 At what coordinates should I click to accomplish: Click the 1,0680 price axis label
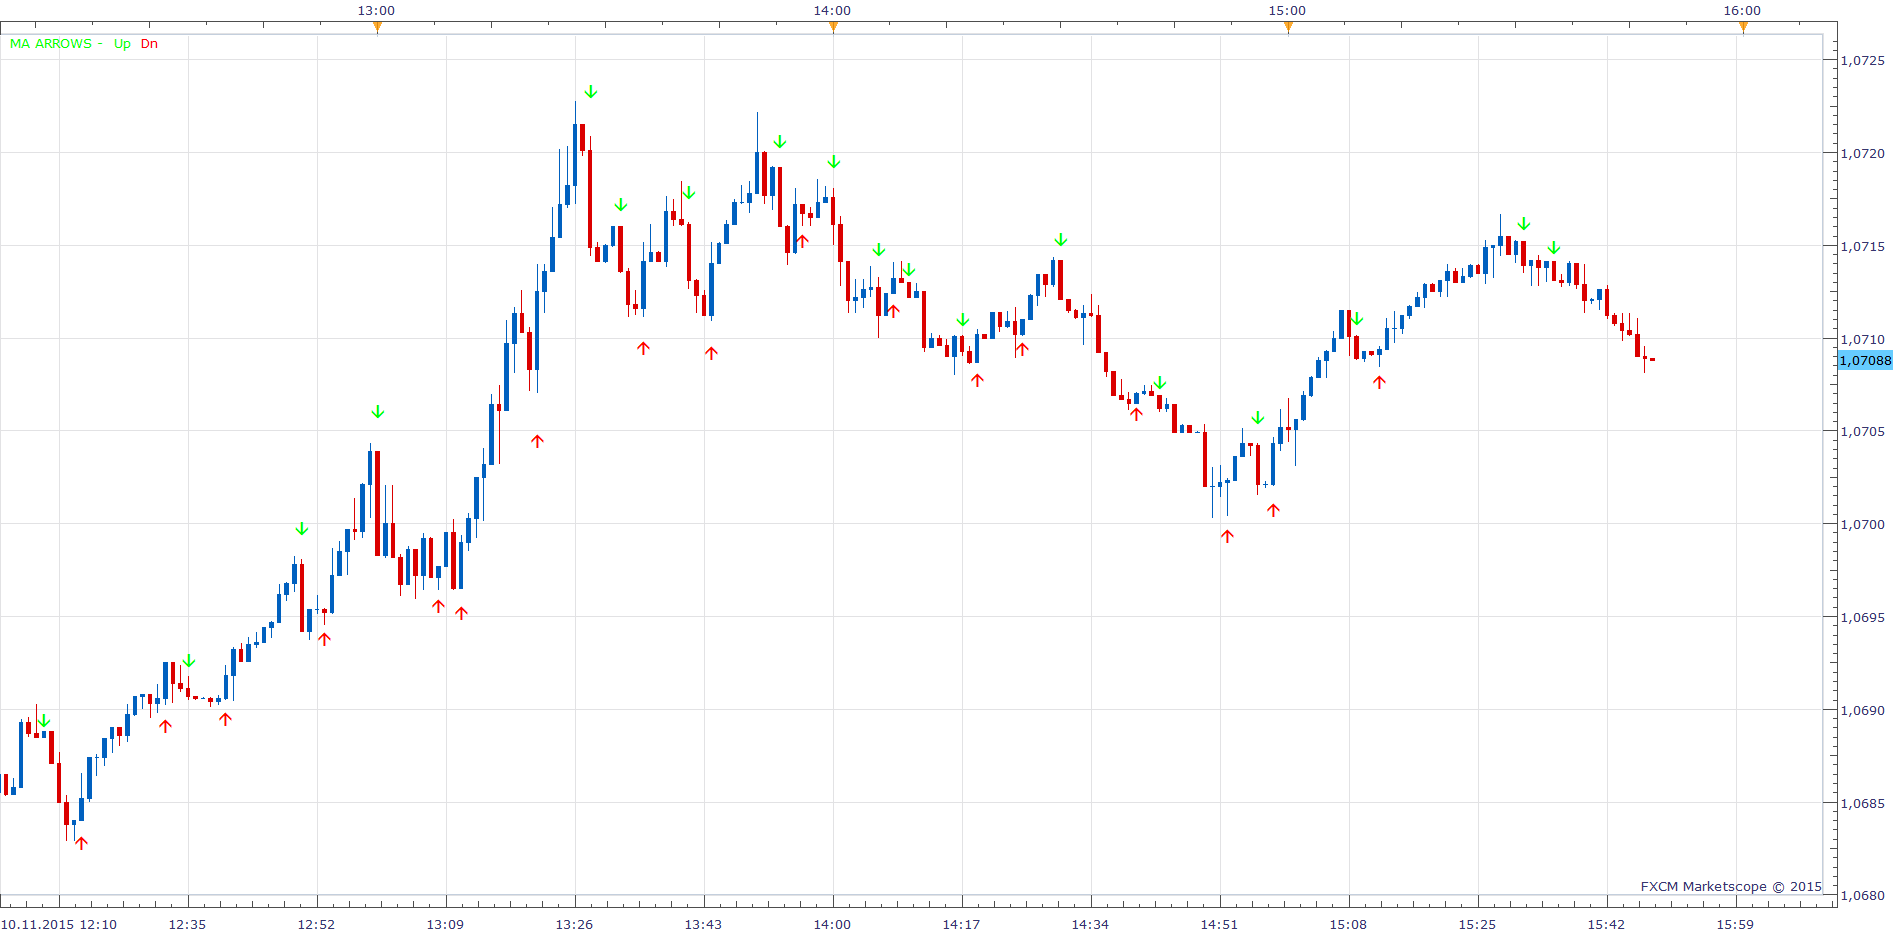click(1862, 897)
